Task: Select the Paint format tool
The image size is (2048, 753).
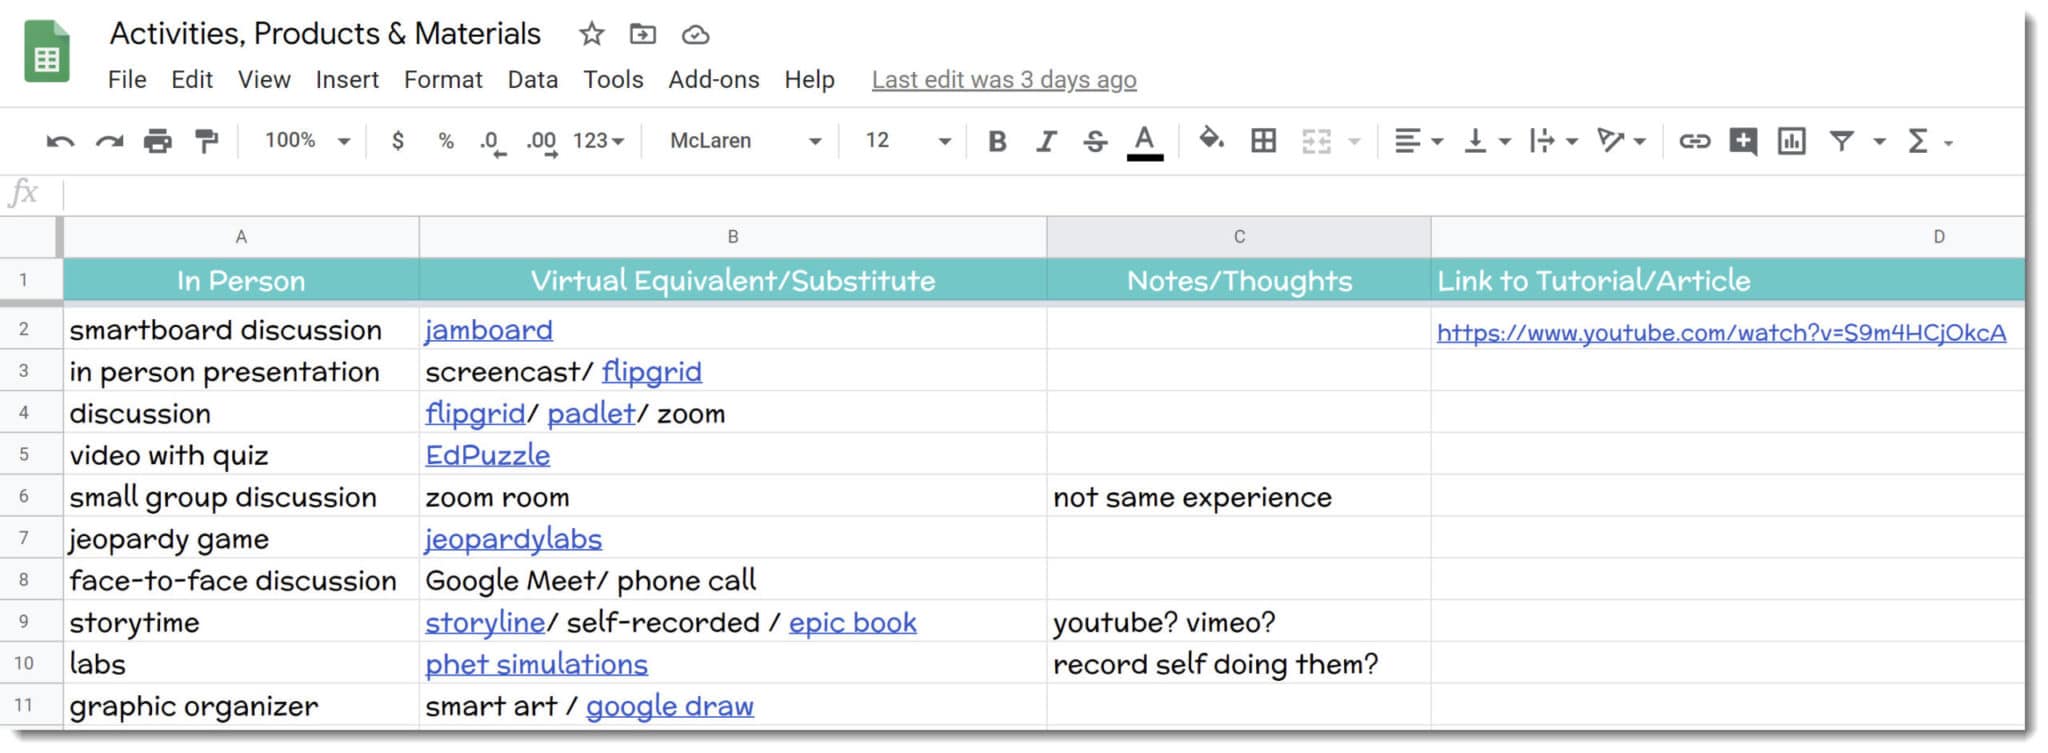Action: [206, 141]
